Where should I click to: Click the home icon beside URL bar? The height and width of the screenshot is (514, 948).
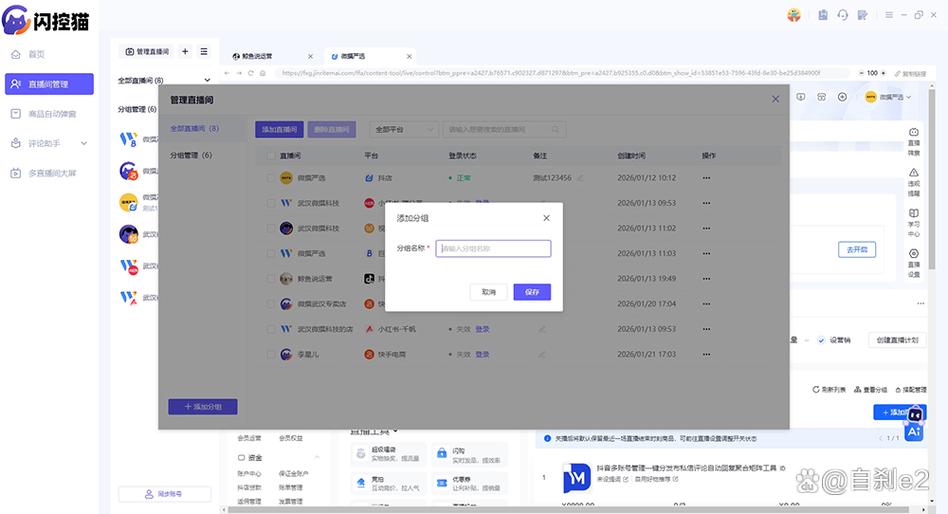[262, 73]
